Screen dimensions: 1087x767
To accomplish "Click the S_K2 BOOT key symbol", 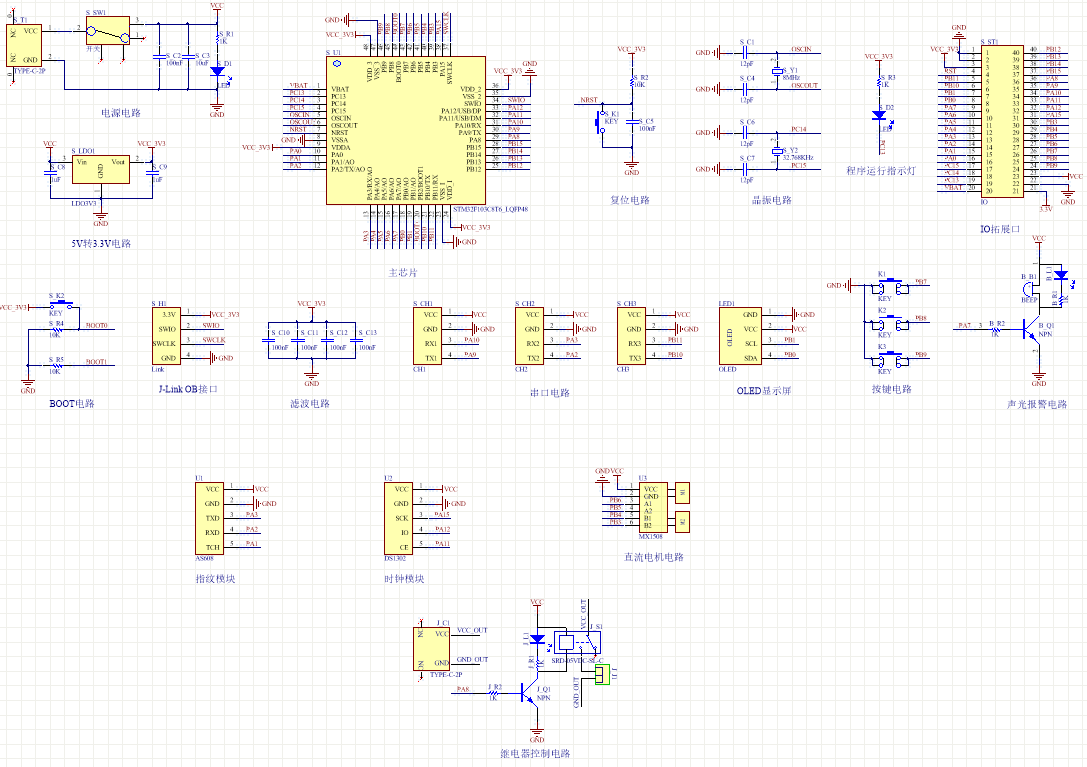I will pyautogui.click(x=61, y=304).
